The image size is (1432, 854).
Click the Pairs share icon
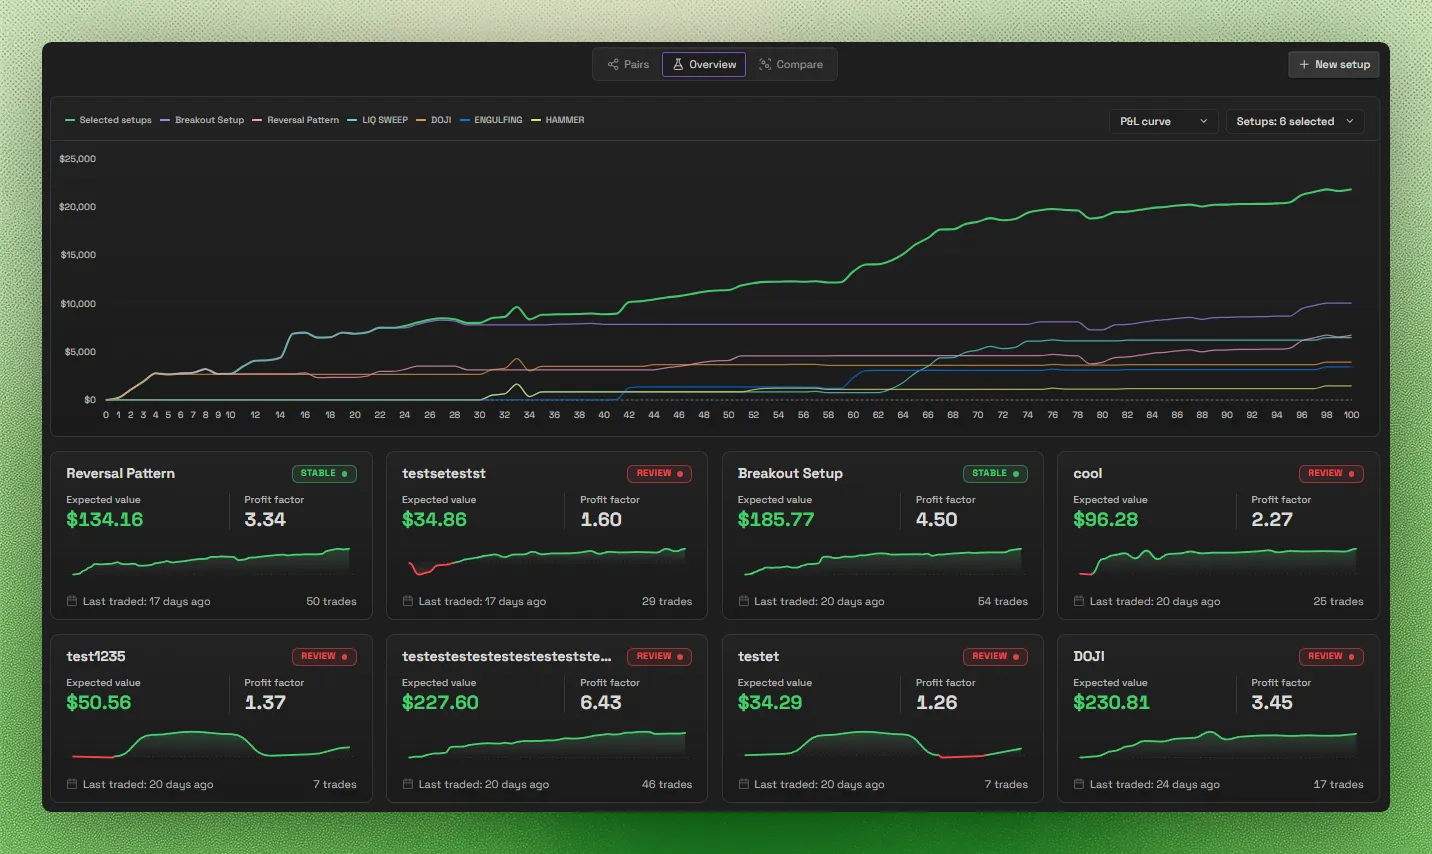613,64
